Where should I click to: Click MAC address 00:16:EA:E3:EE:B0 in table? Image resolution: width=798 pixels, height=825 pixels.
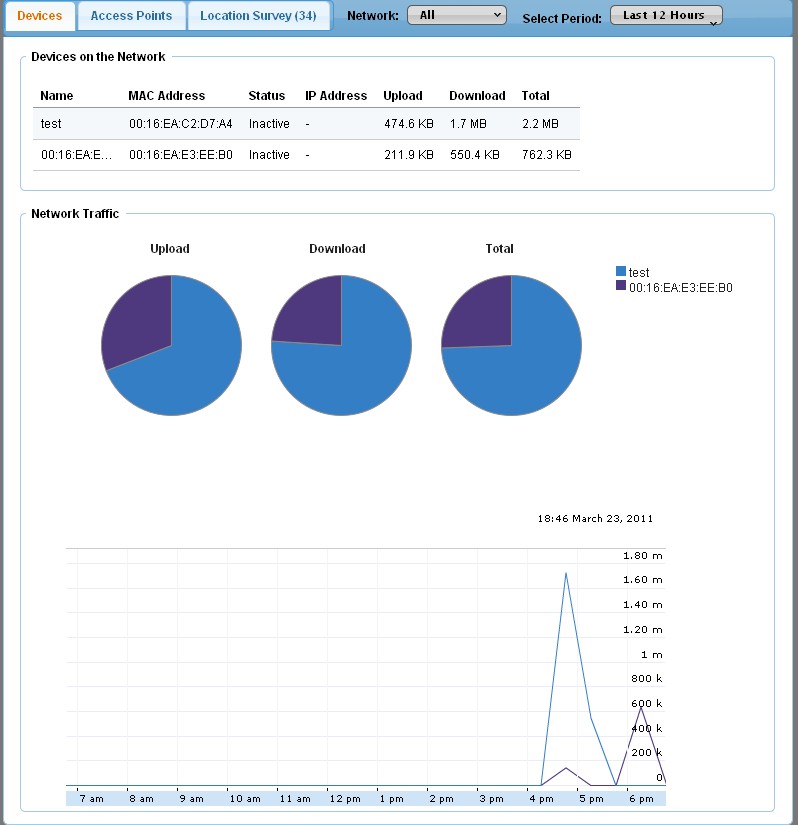coord(180,155)
